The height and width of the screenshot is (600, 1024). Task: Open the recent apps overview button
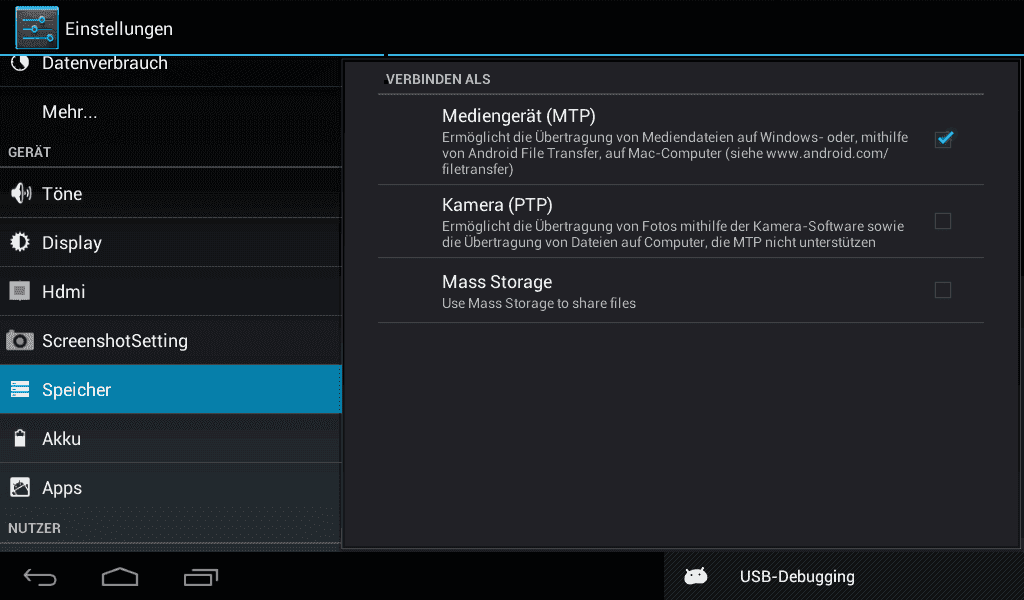point(200,577)
